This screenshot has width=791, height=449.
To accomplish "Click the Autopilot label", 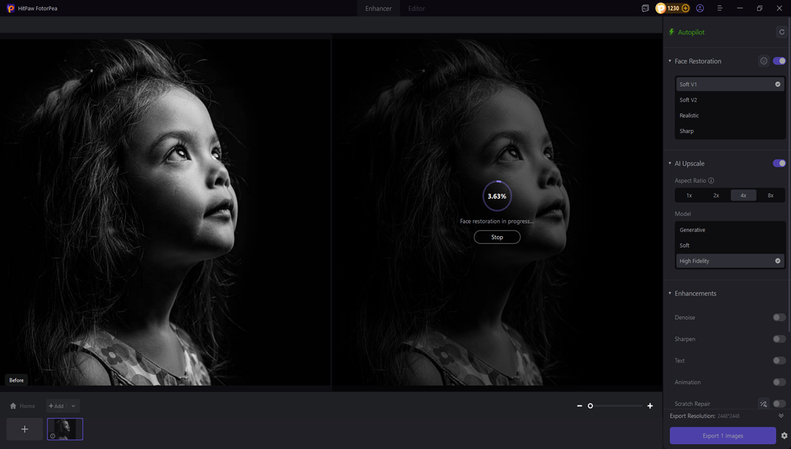I will (691, 32).
